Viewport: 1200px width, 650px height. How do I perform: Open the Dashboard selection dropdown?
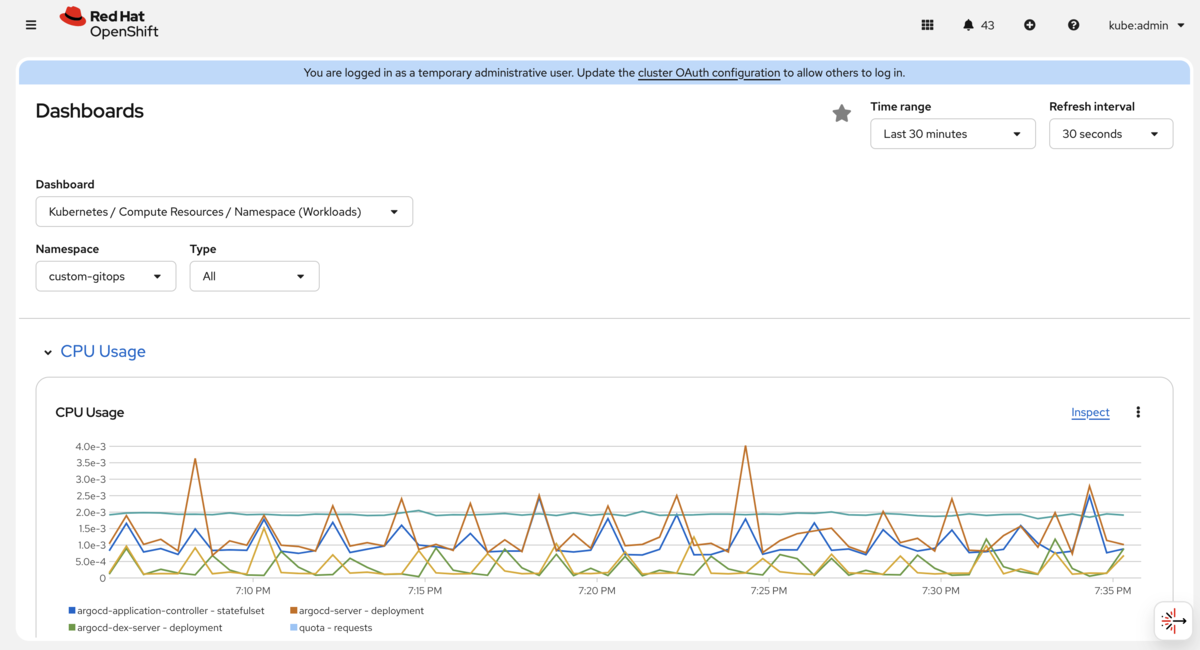pos(224,212)
